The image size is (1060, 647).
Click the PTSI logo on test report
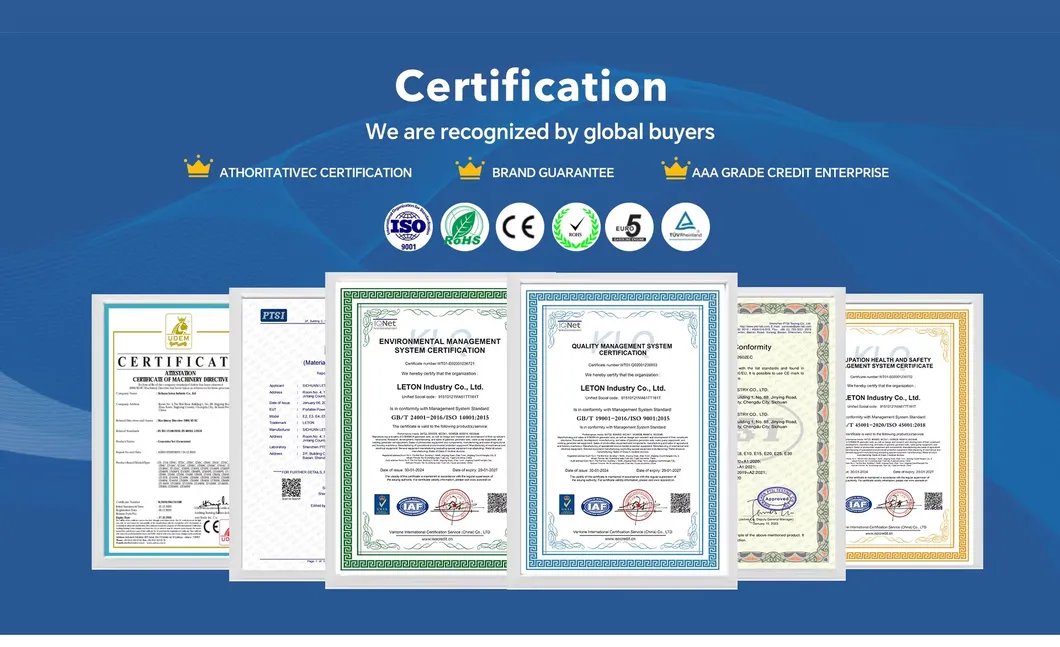(274, 316)
